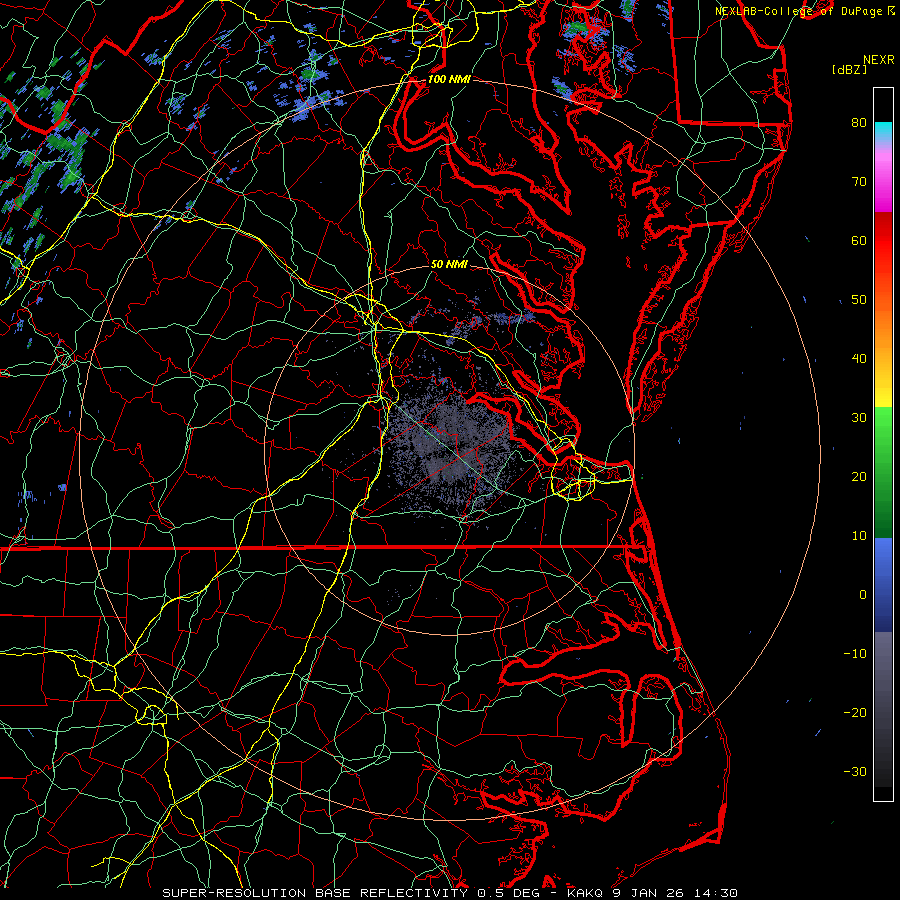Click the SUPER-RESOLUTION BASE REFLECTIVITY caption text
The image size is (900, 900).
(315, 893)
